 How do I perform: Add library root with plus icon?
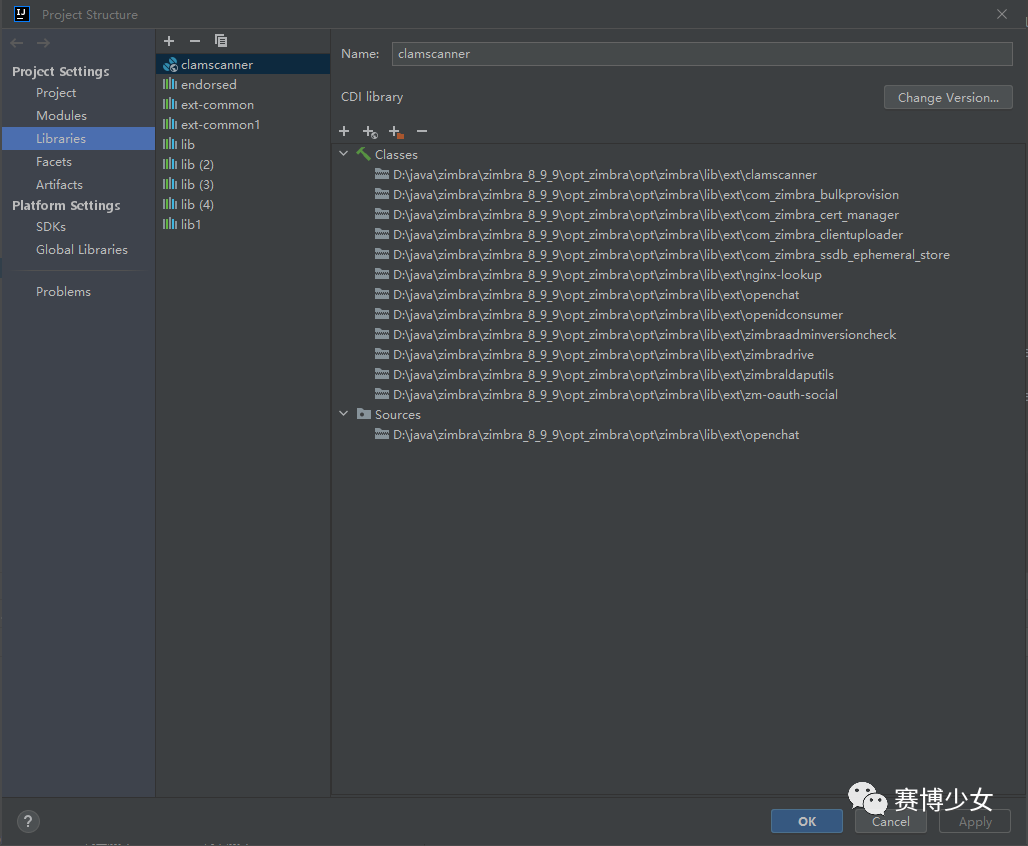point(344,131)
